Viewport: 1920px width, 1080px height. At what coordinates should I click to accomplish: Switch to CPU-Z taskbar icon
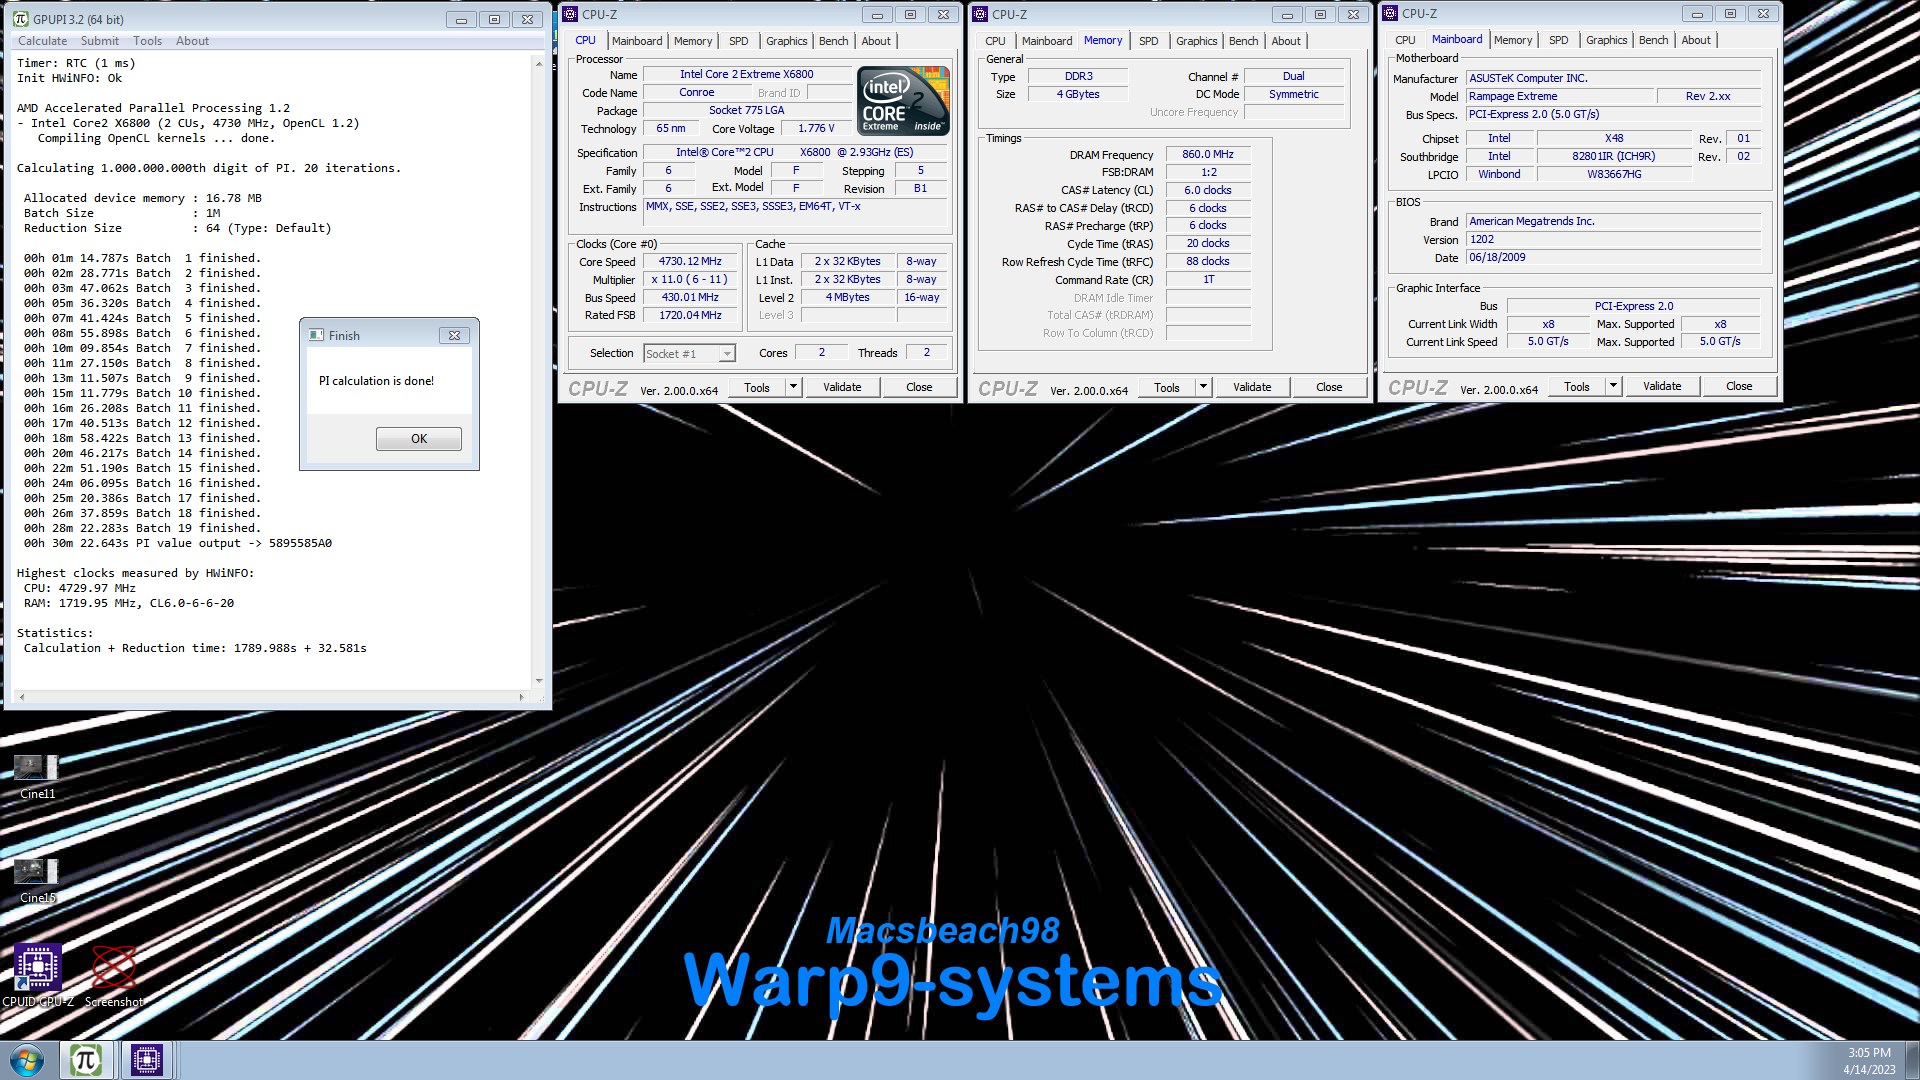point(147,1060)
